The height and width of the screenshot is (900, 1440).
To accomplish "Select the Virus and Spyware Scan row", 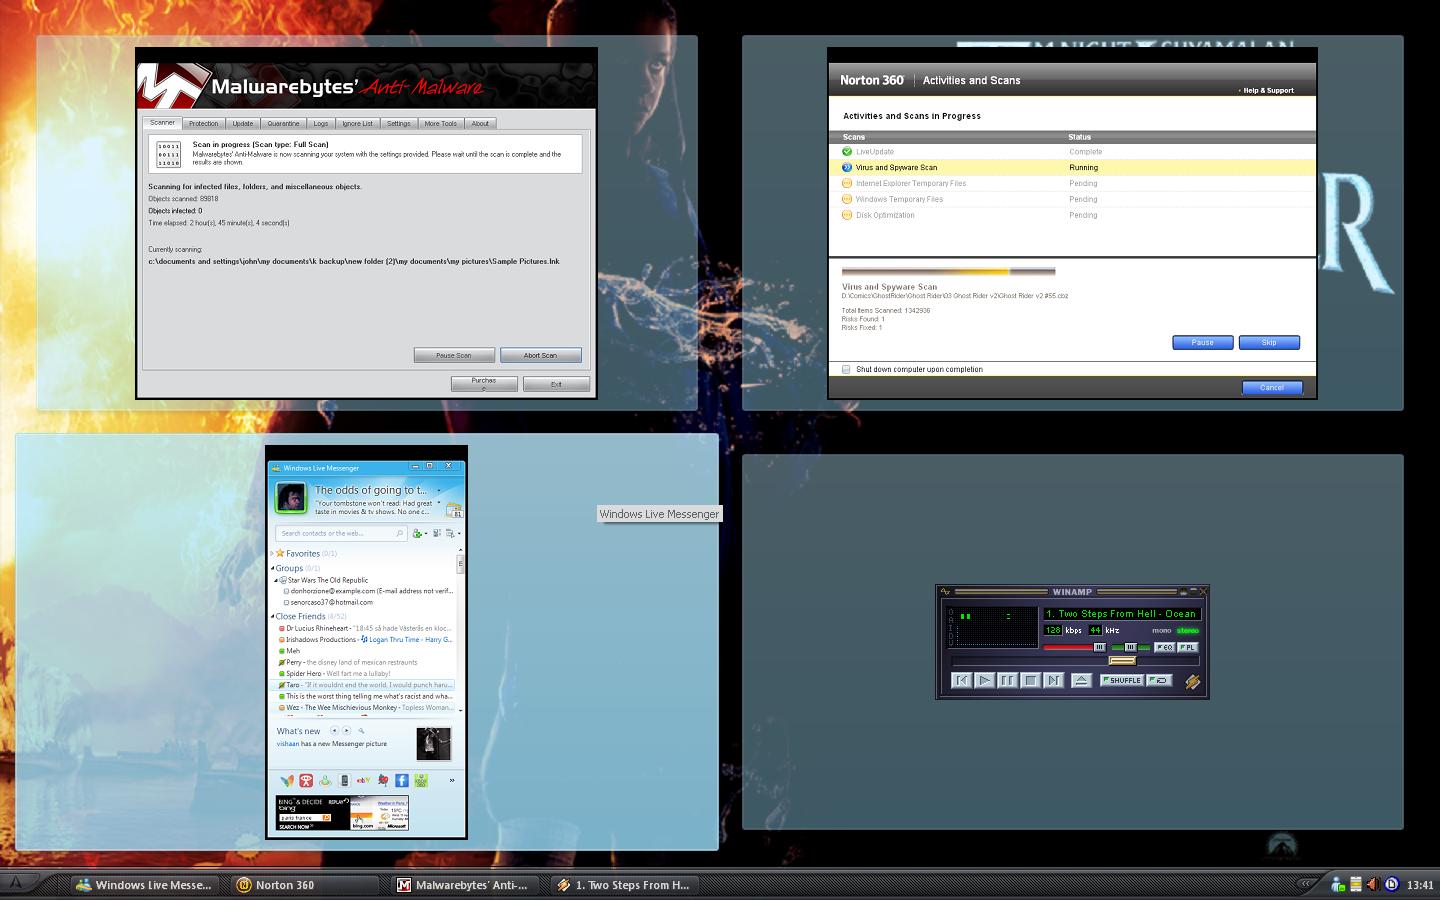I will tap(1072, 167).
